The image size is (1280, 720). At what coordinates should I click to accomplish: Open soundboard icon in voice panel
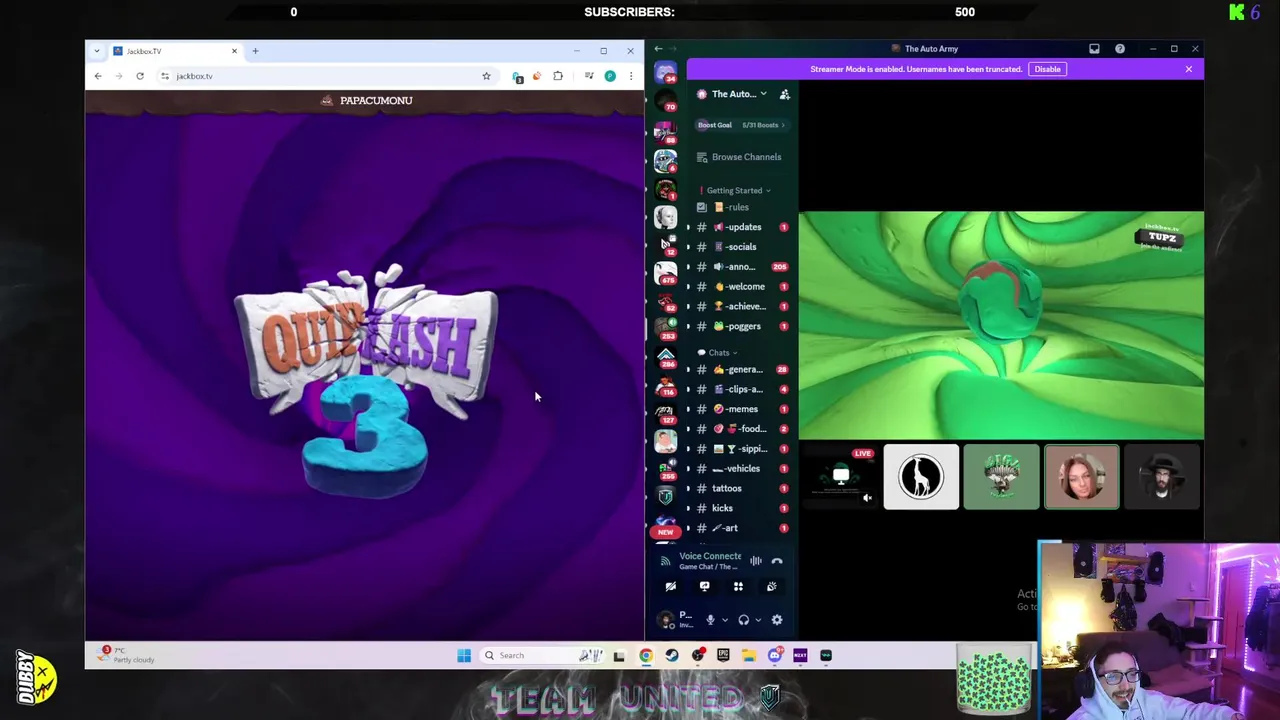[771, 587]
